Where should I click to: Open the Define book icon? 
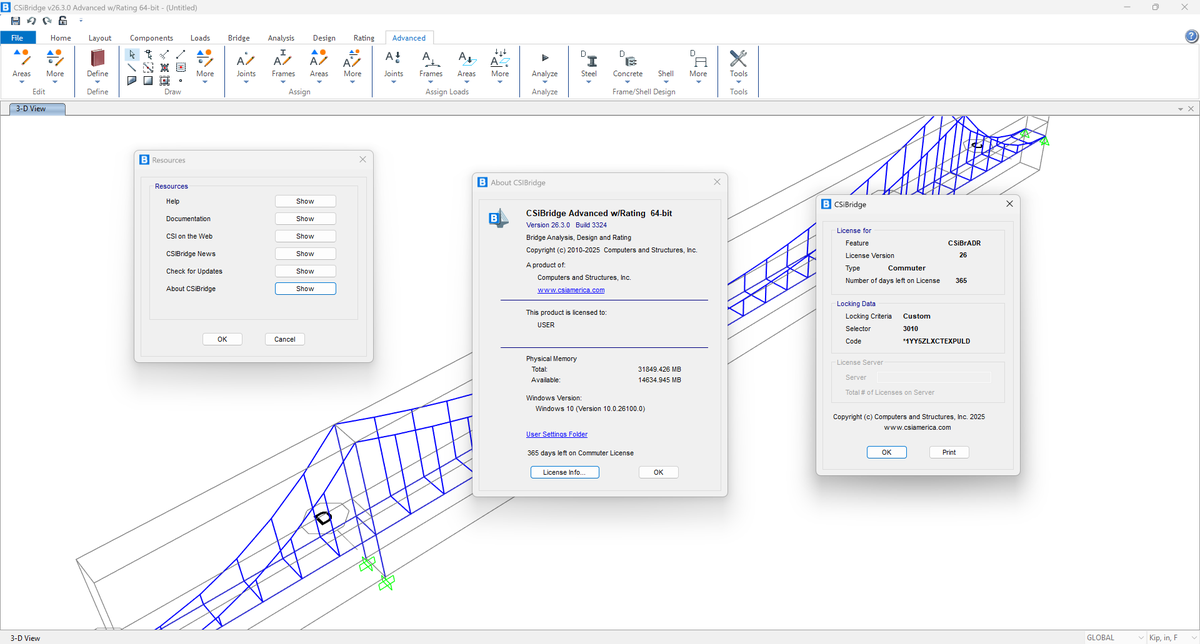point(97,57)
